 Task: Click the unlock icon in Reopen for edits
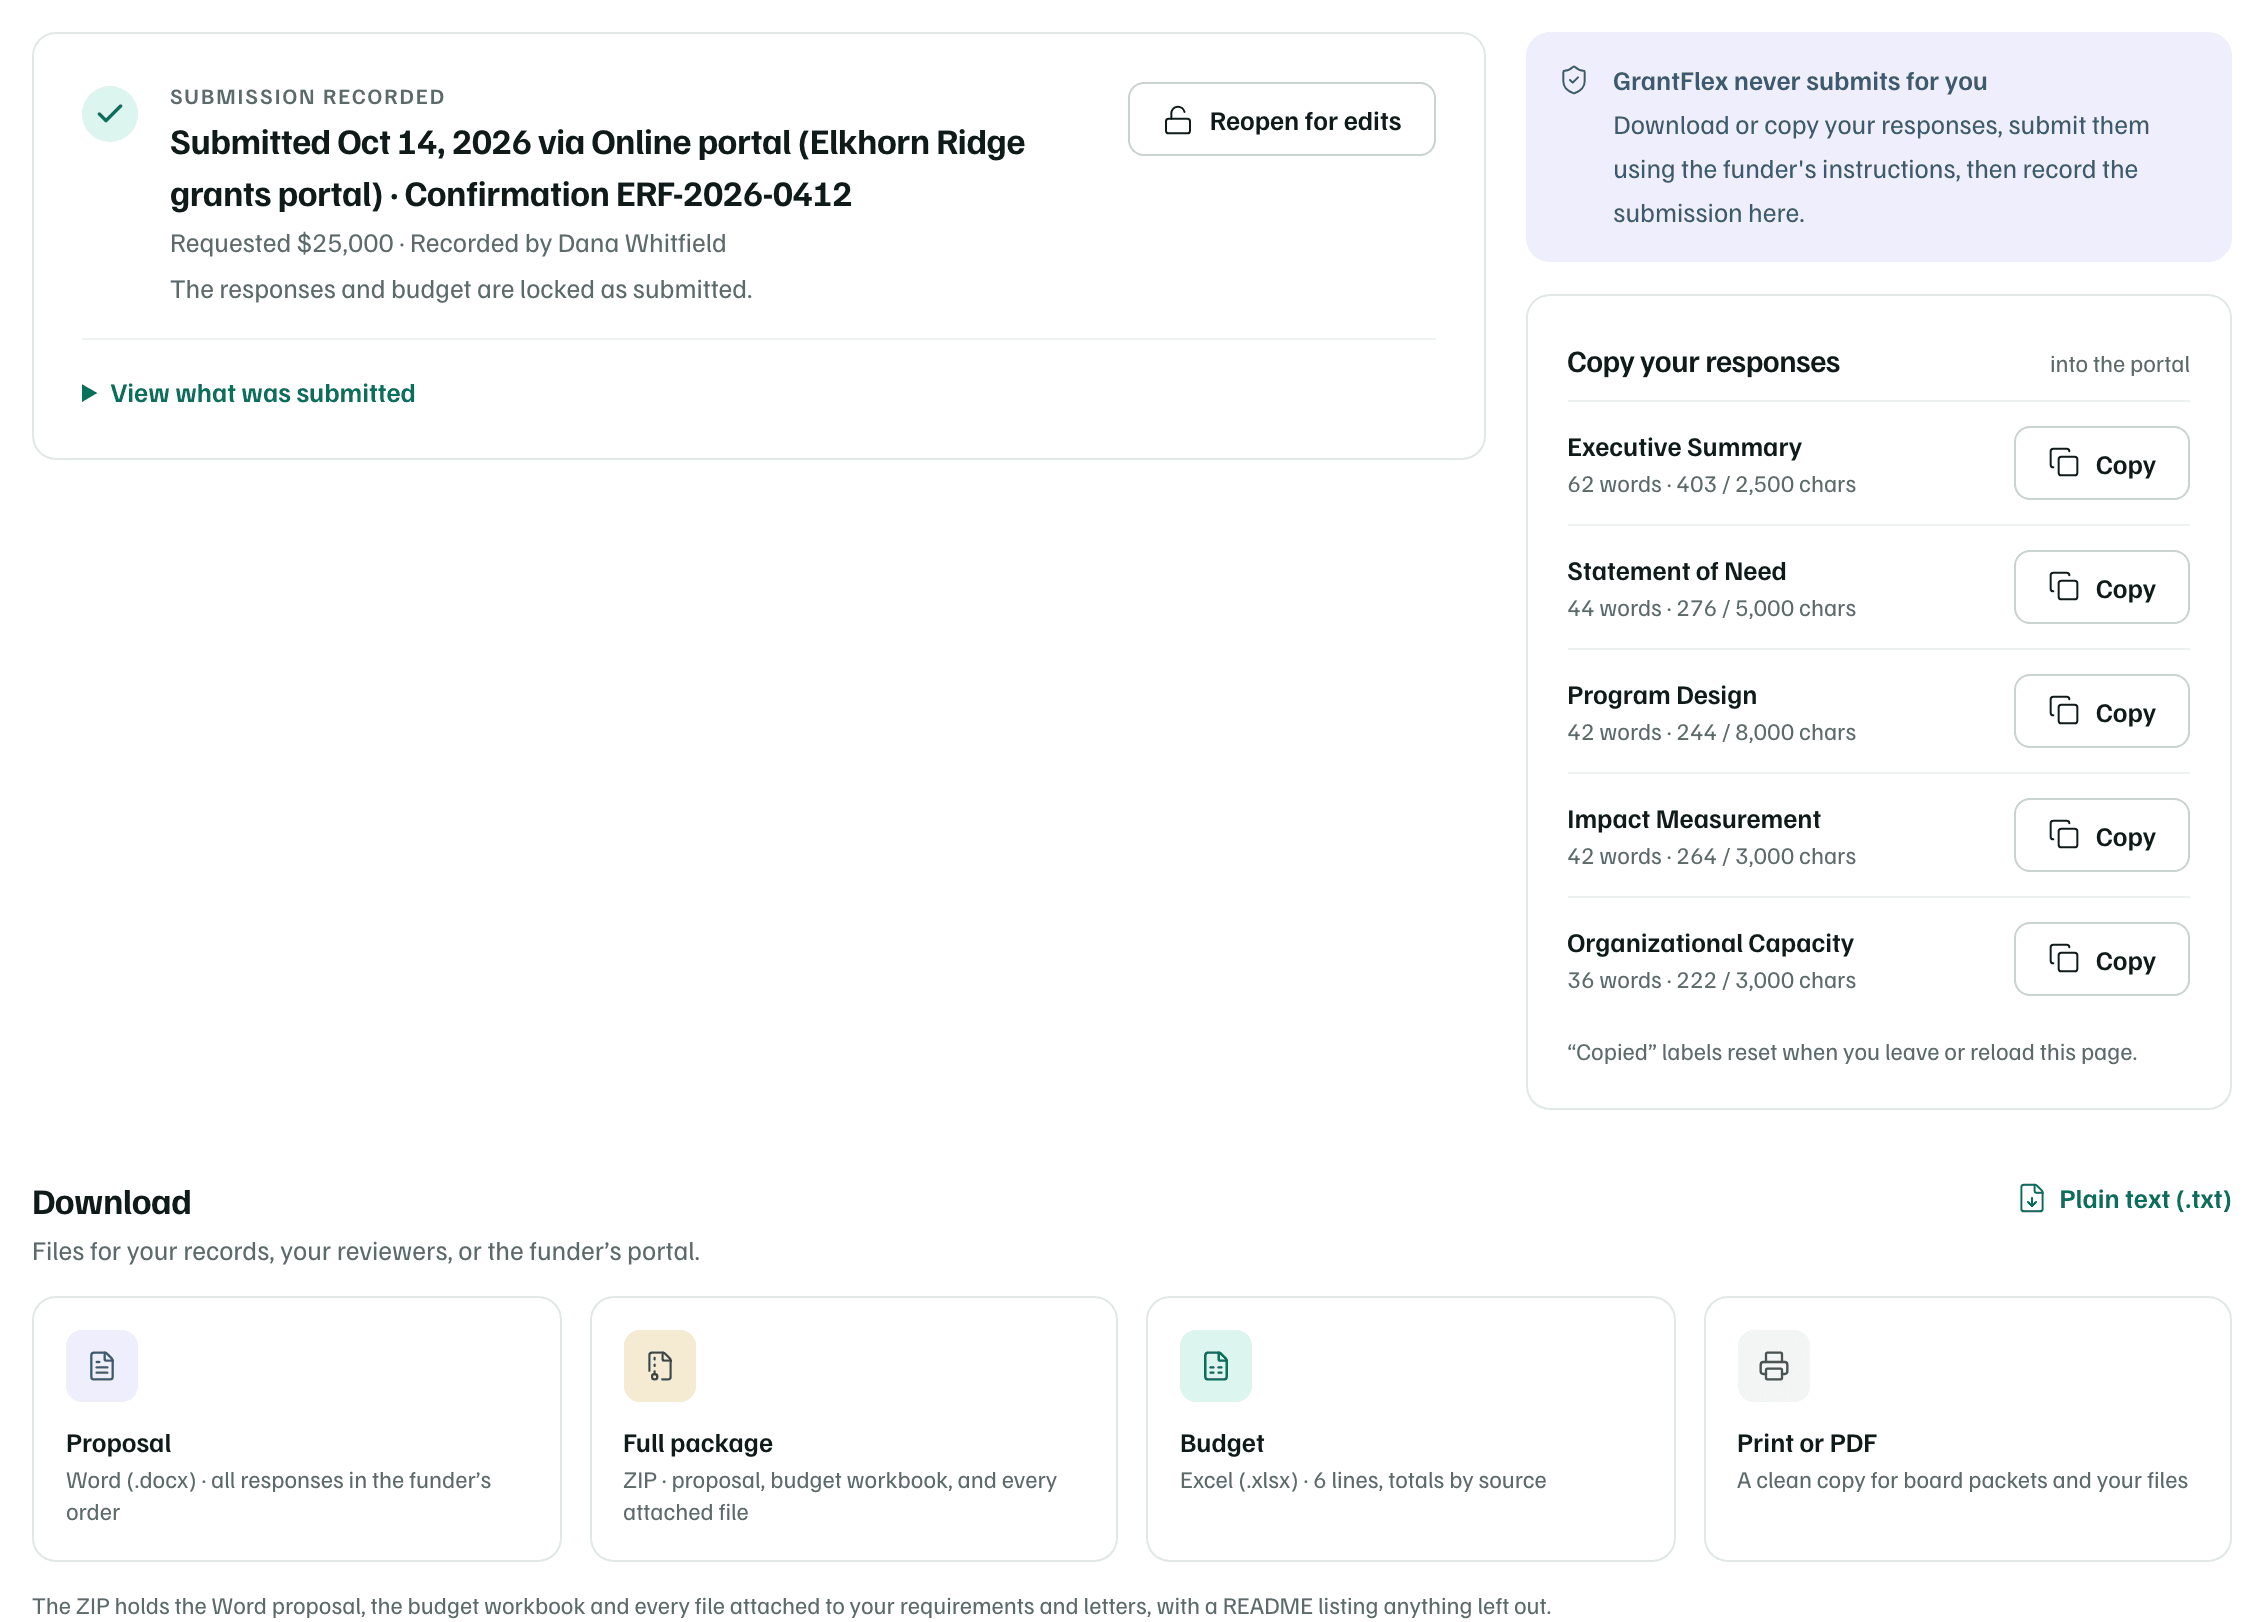pyautogui.click(x=1178, y=121)
